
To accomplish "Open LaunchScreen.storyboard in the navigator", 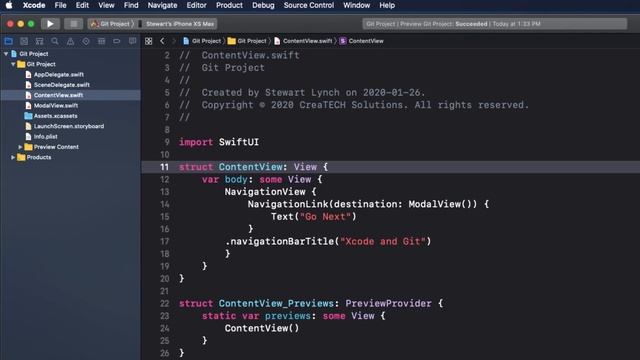I will coord(64,126).
